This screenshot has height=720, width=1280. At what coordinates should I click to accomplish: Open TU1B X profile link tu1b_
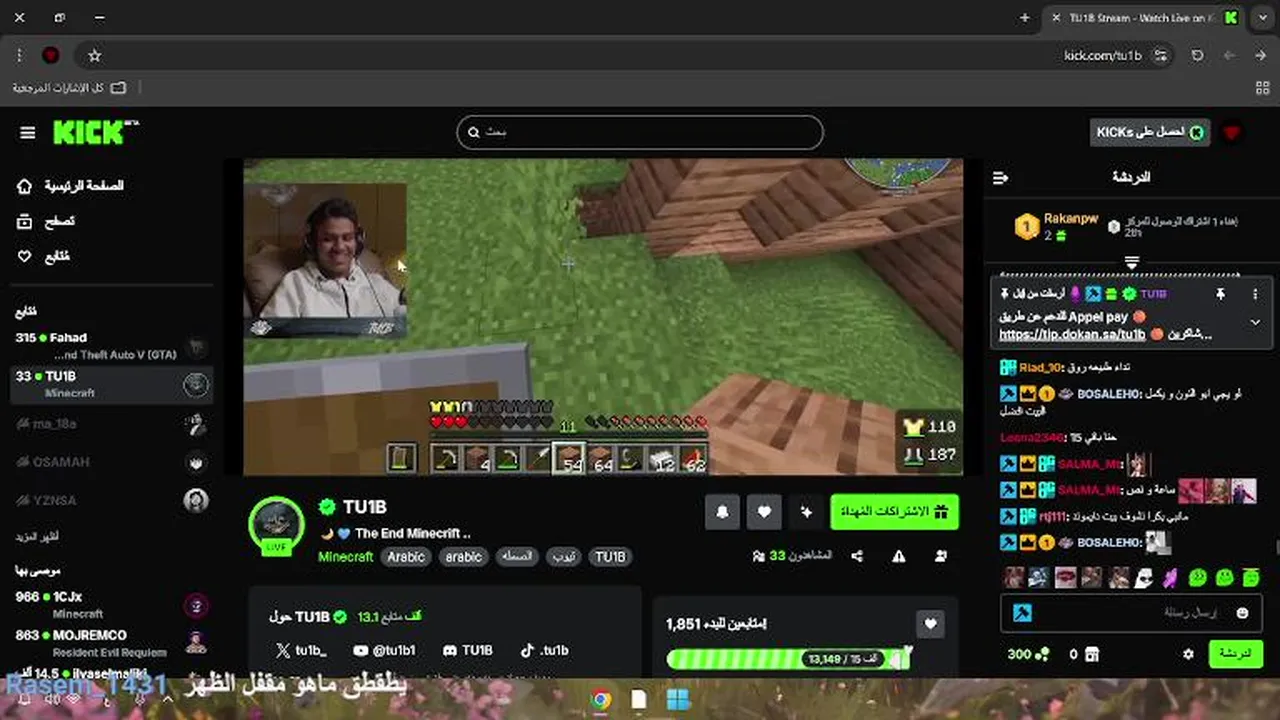point(299,650)
